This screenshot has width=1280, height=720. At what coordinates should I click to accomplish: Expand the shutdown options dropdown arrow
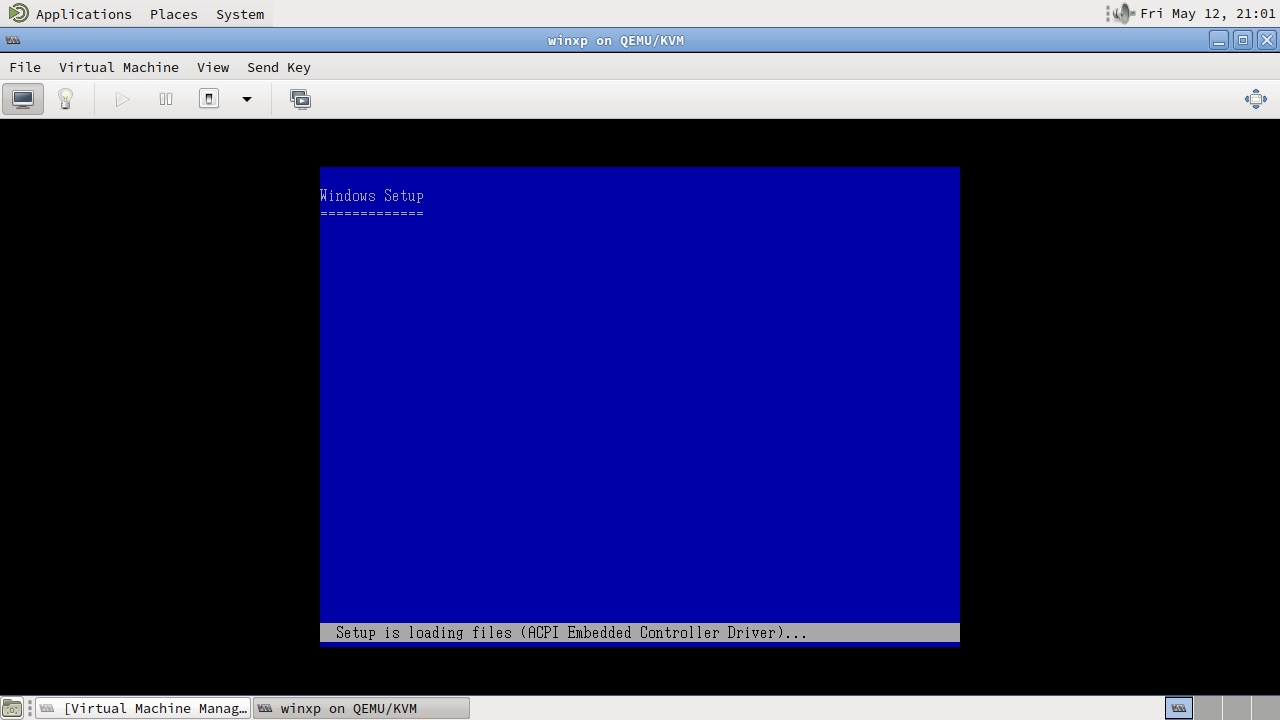(247, 99)
